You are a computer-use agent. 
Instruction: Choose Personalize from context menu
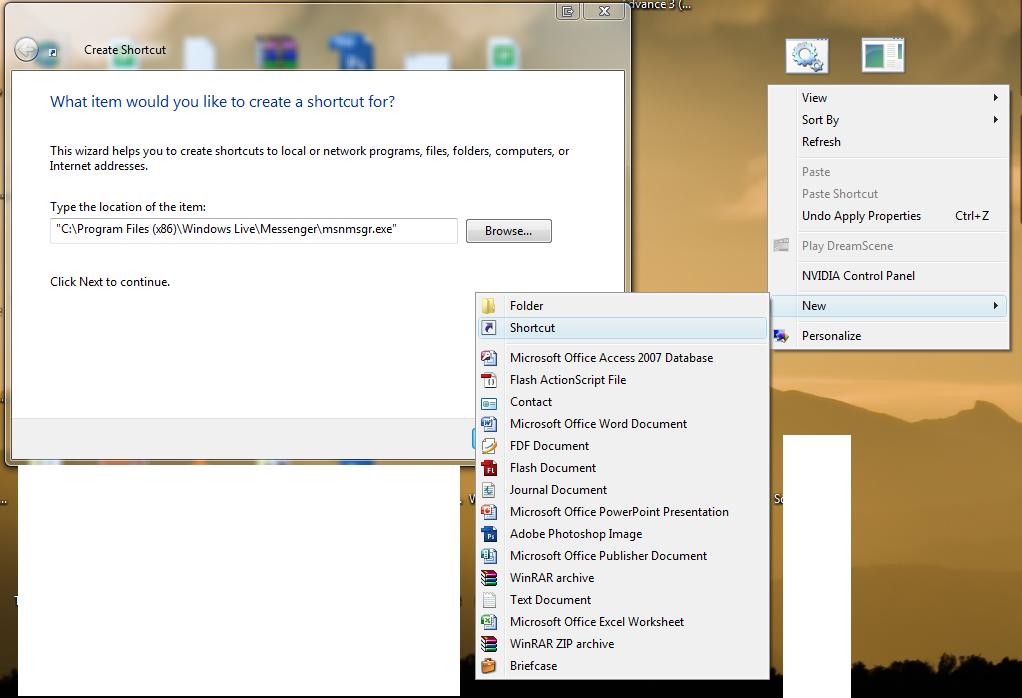[x=889, y=336]
